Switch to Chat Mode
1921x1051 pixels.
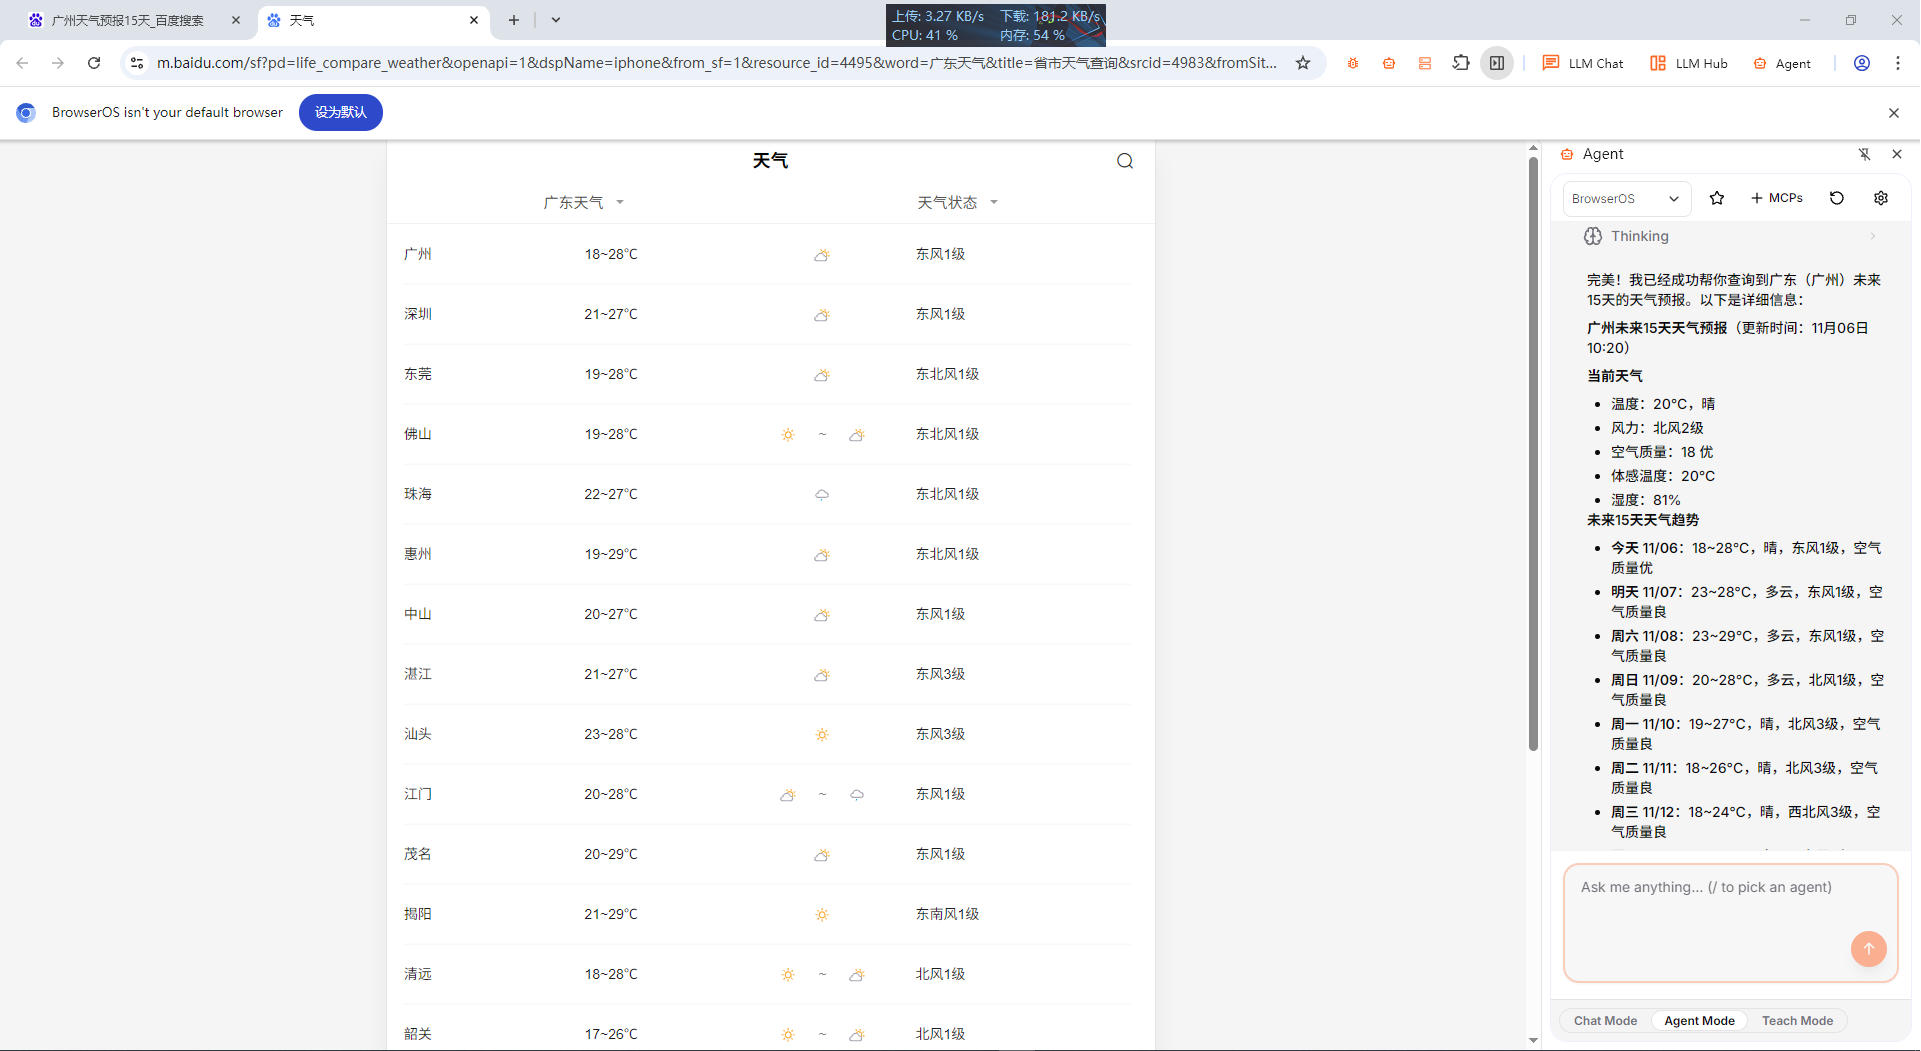1605,1021
